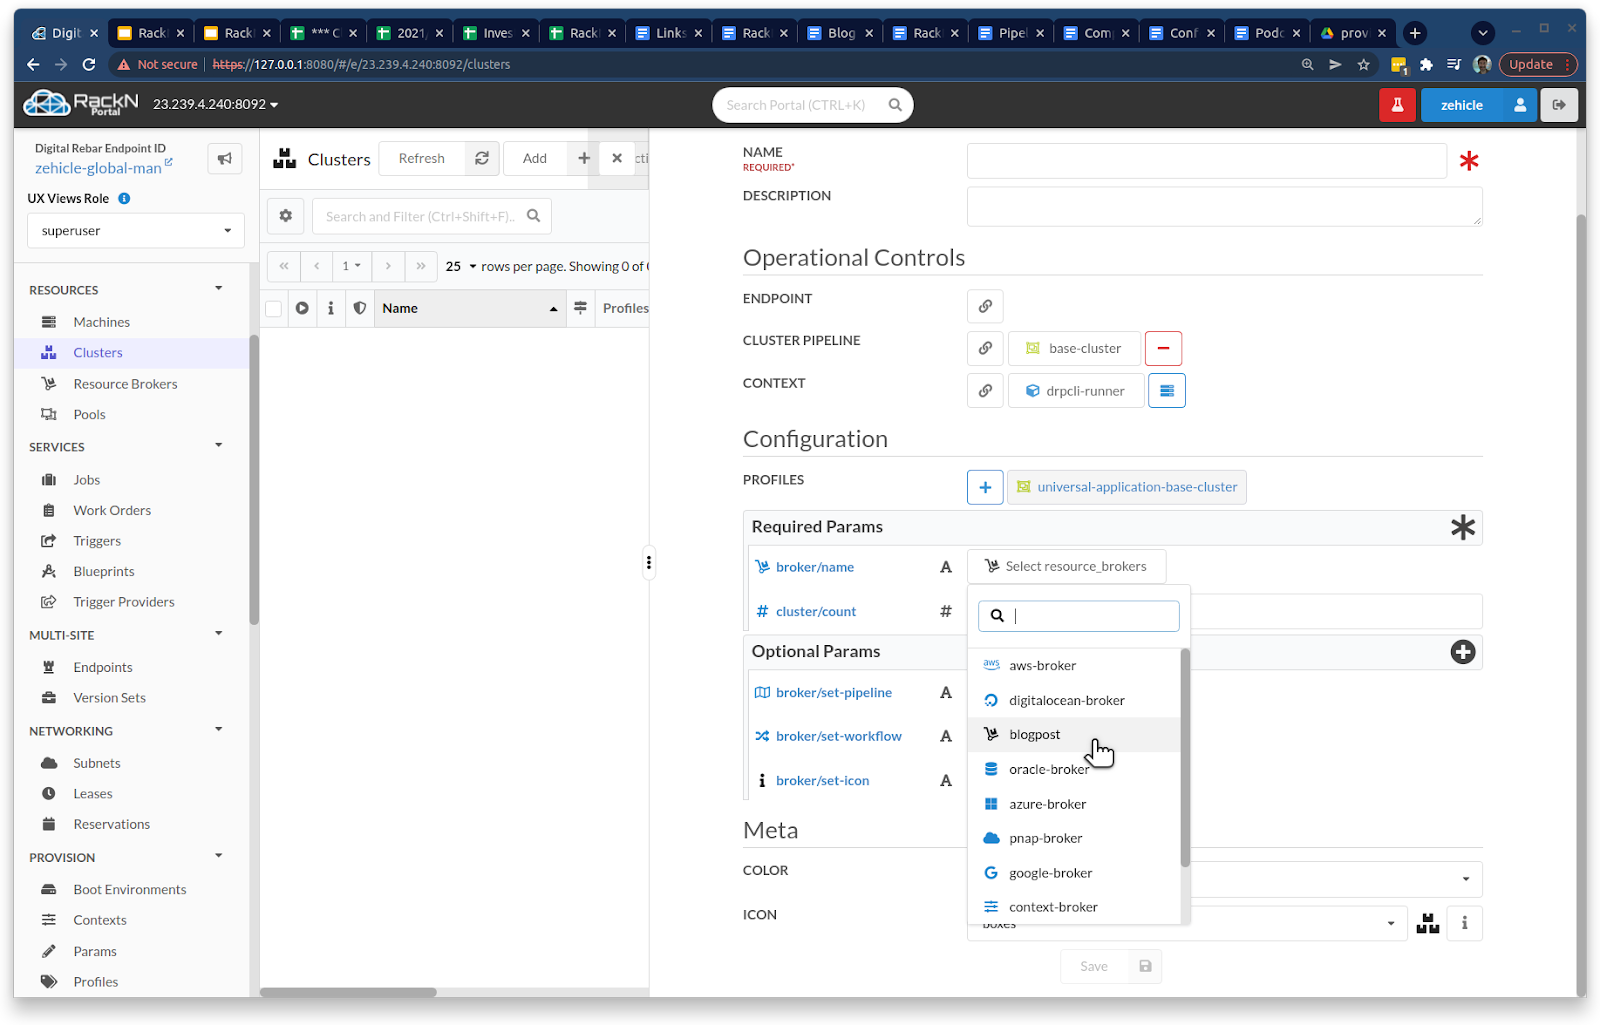Screen dimensions: 1600x1025
Task: Click the blue server icon beside drpcli-runner
Action: tap(1167, 391)
